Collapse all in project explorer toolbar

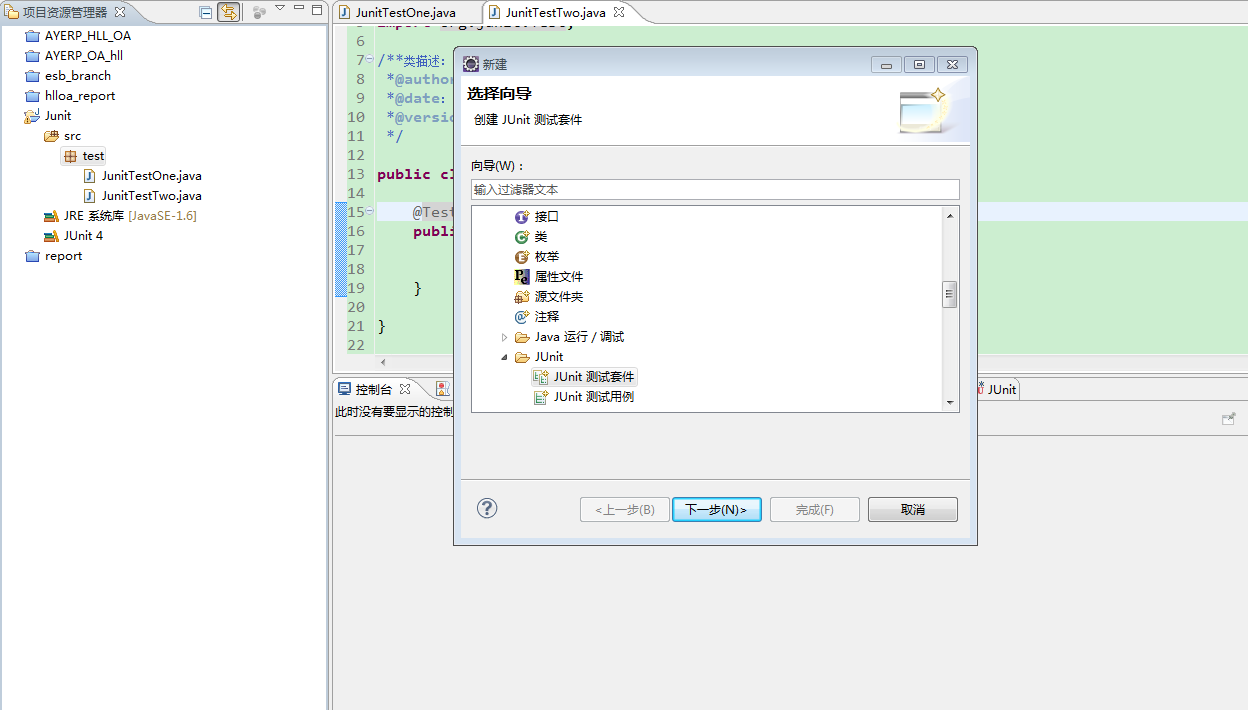206,12
